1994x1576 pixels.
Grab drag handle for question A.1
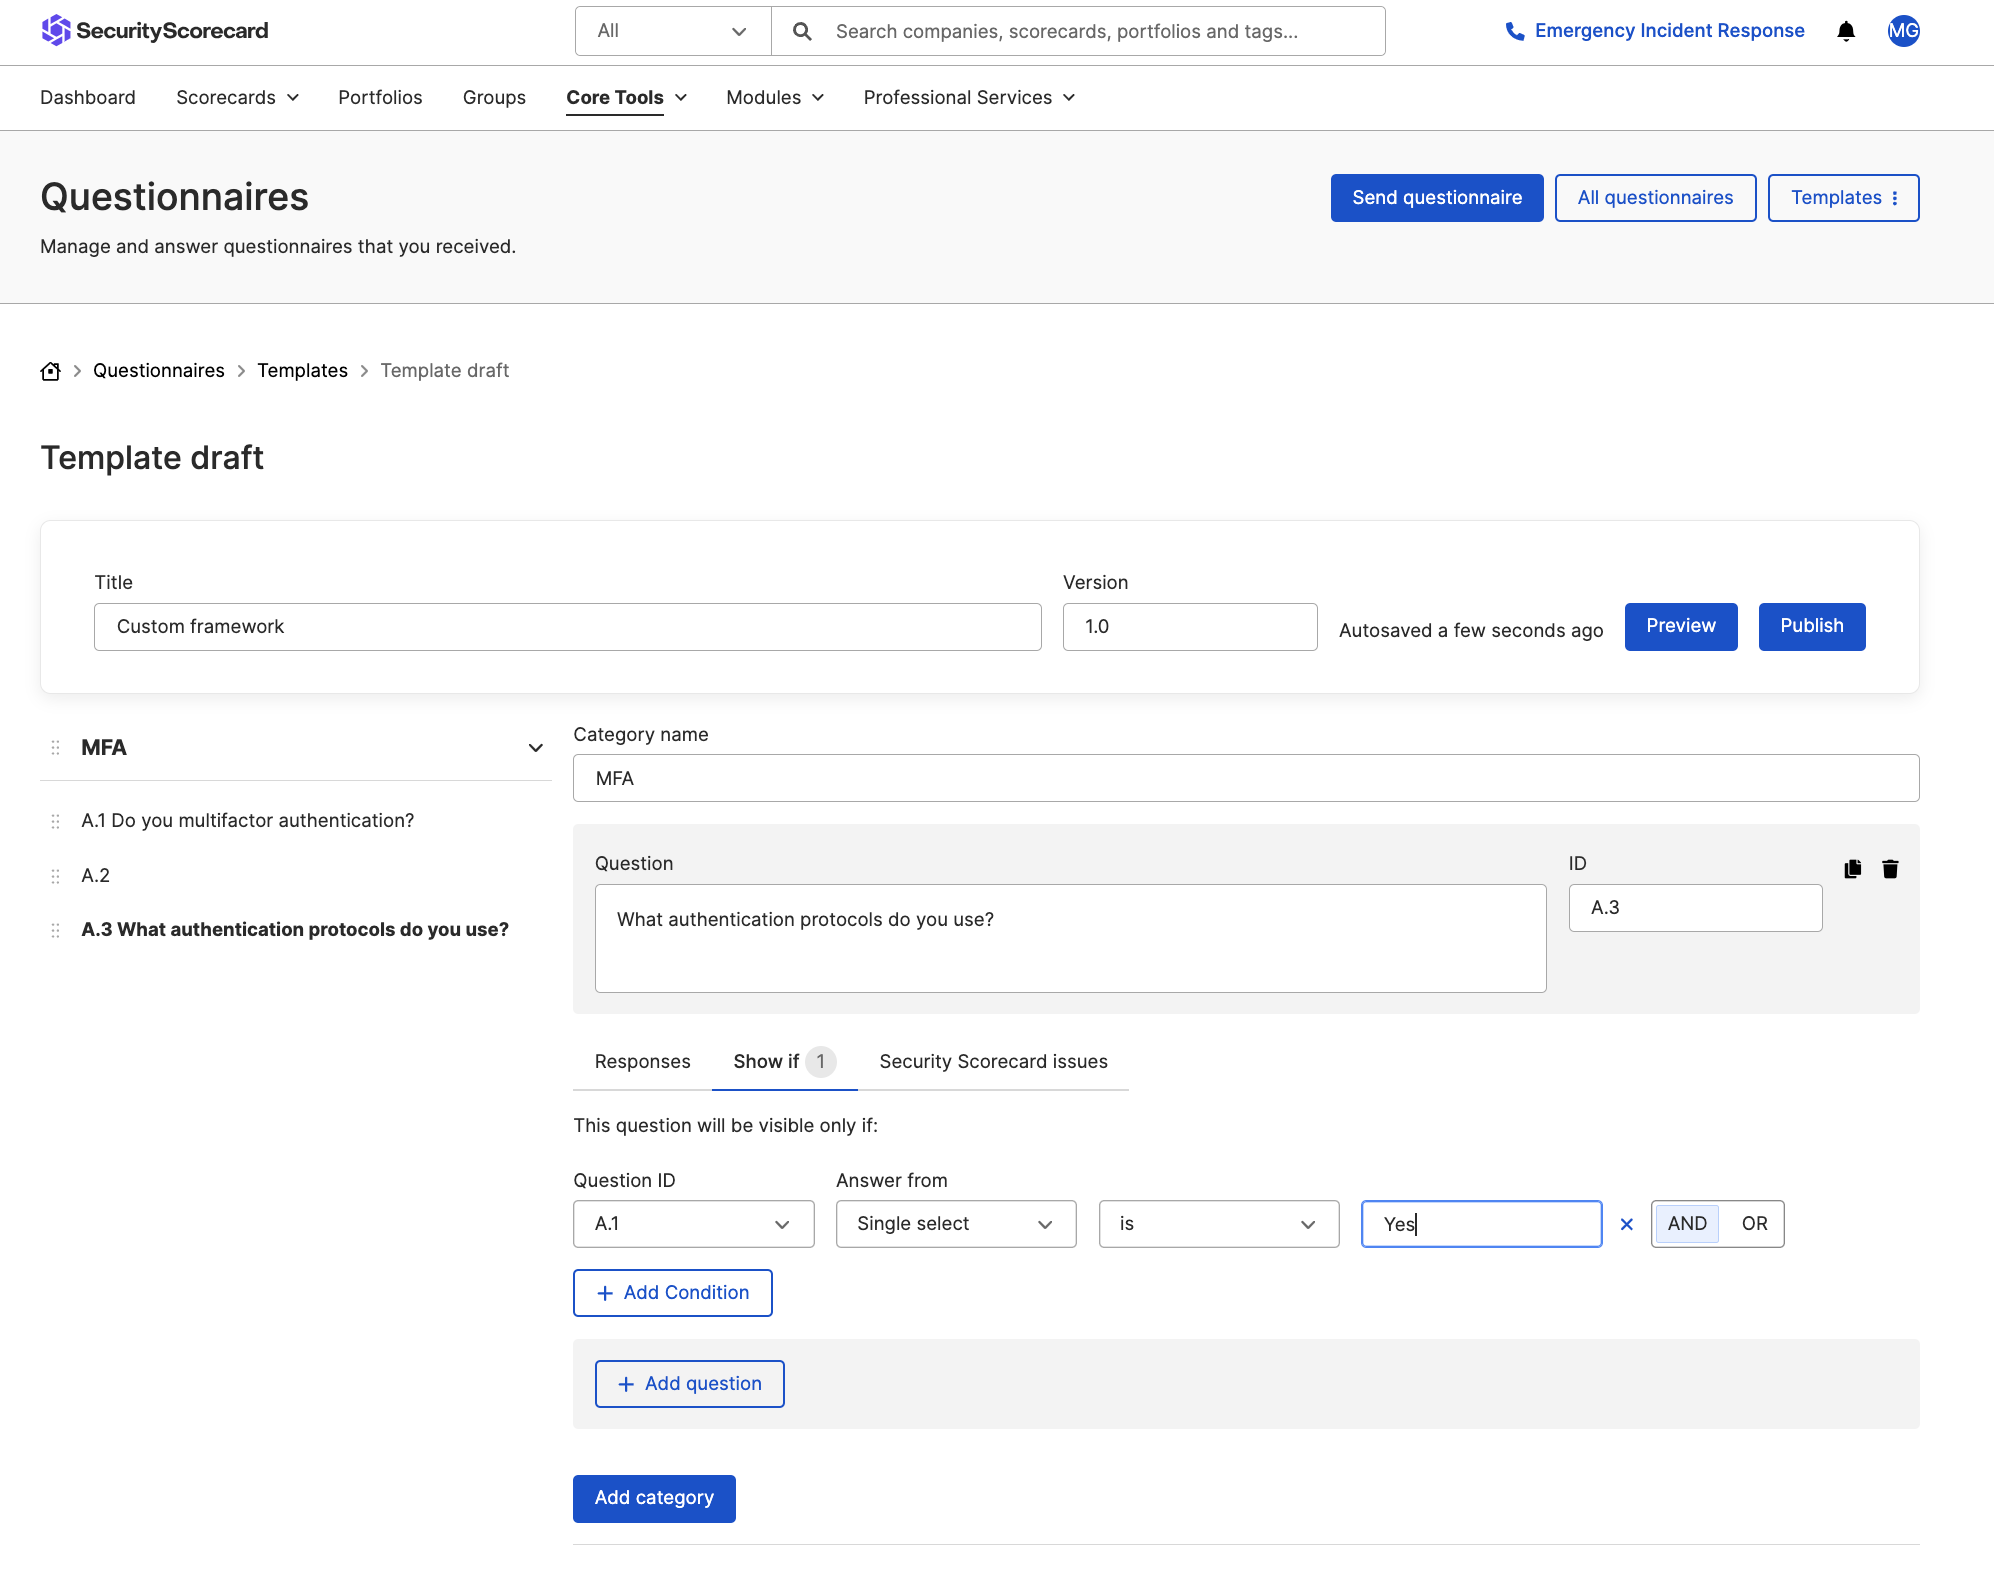[55, 821]
